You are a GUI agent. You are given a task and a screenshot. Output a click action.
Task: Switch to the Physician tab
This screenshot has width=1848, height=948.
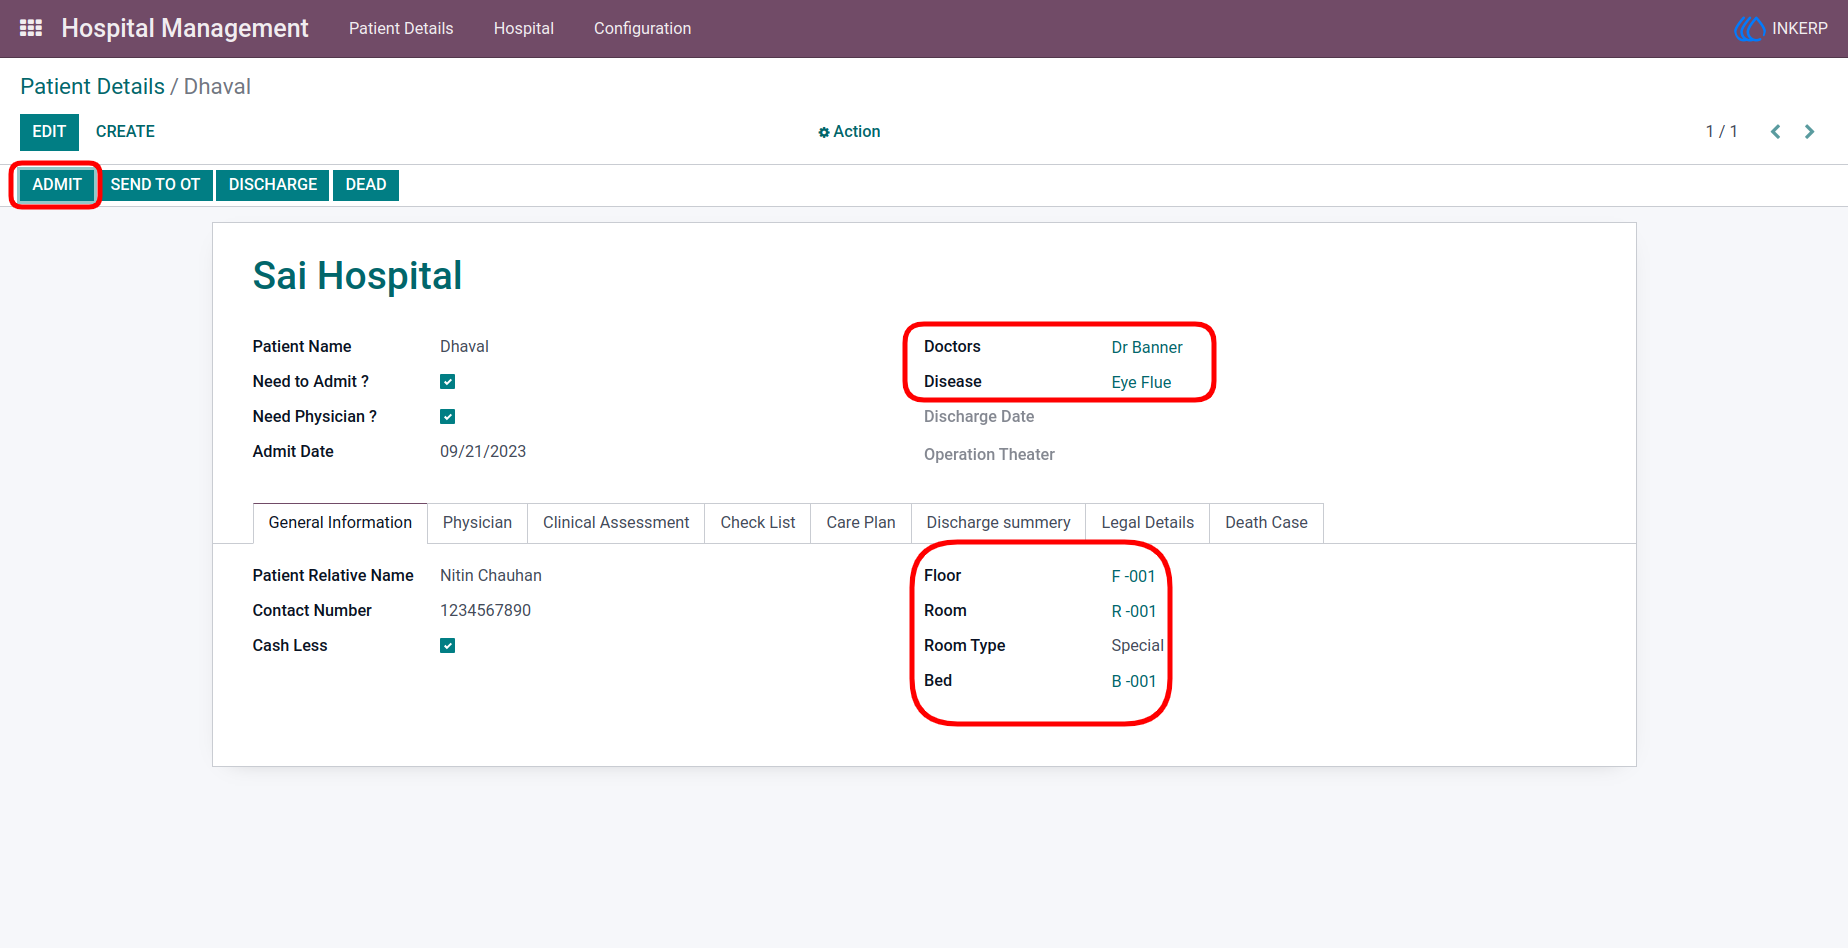pyautogui.click(x=477, y=523)
